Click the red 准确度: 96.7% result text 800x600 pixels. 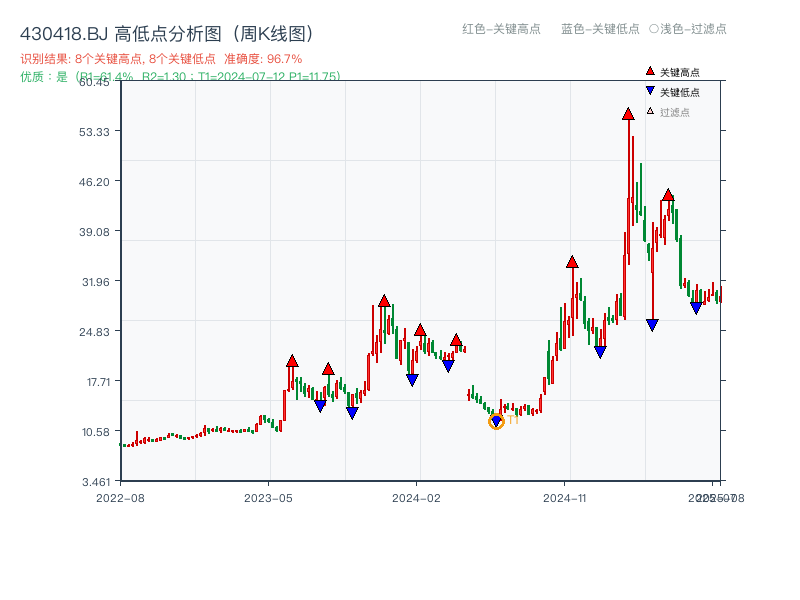(263, 59)
